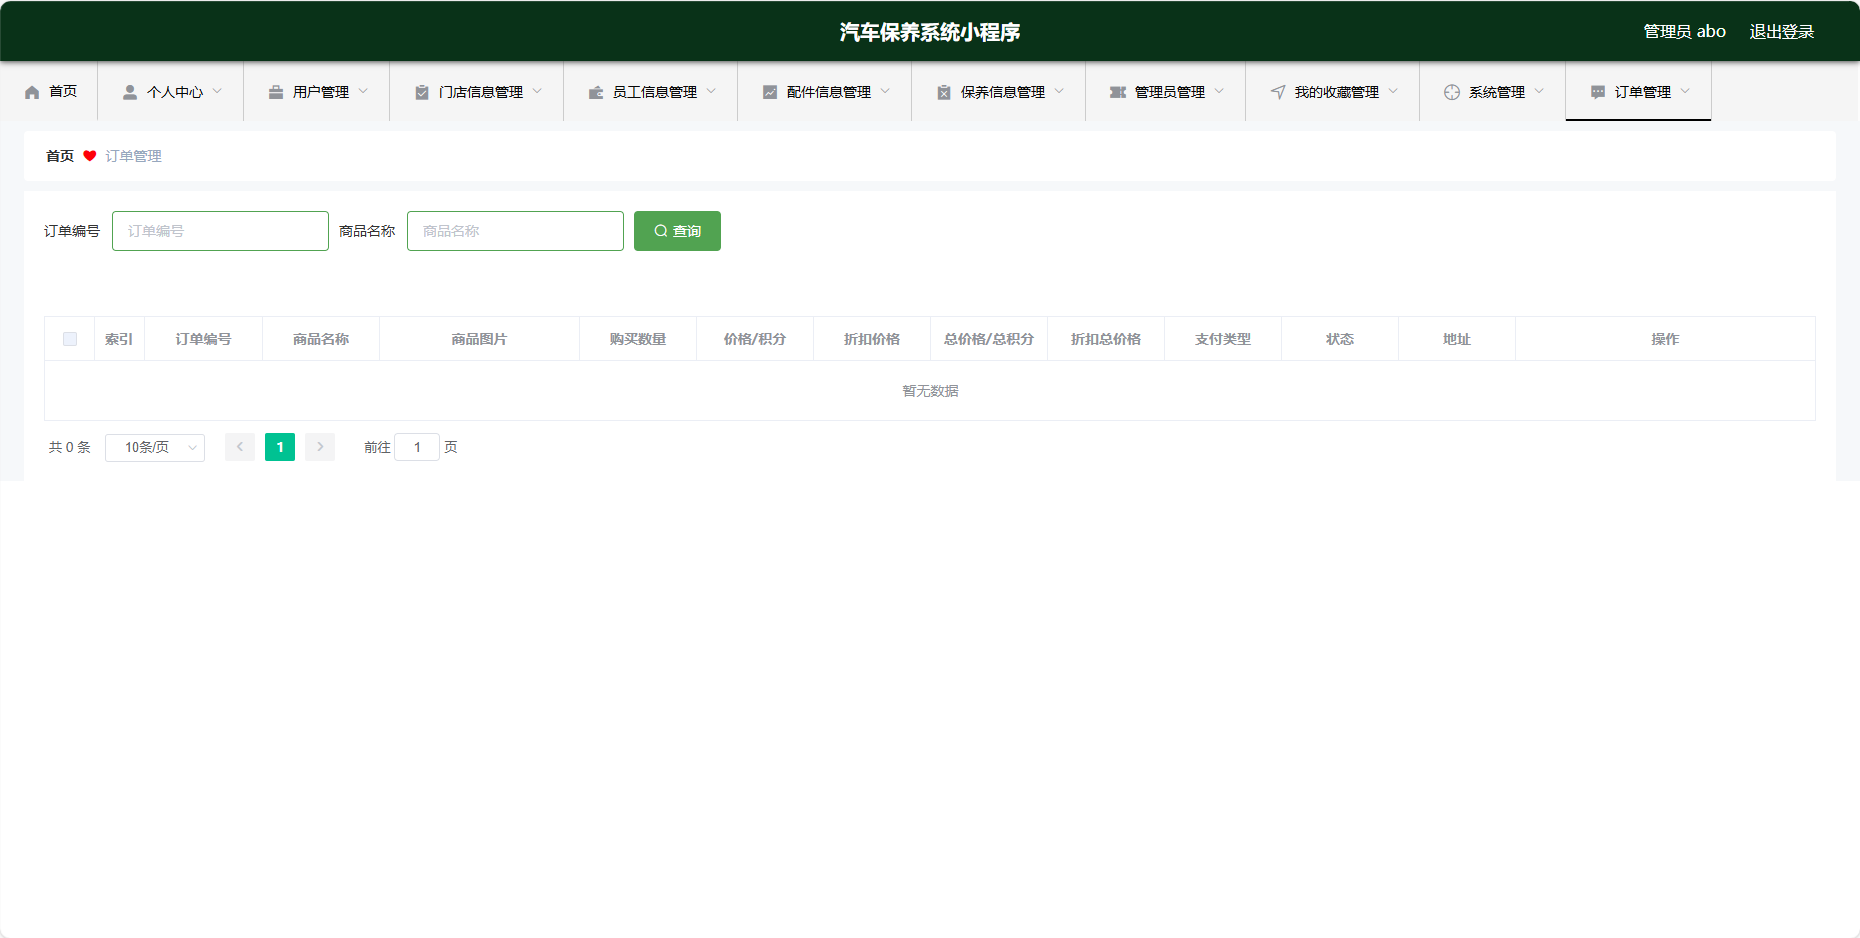The image size is (1860, 938).
Task: Expand the 个人中心 chevron
Action: [x=217, y=91]
